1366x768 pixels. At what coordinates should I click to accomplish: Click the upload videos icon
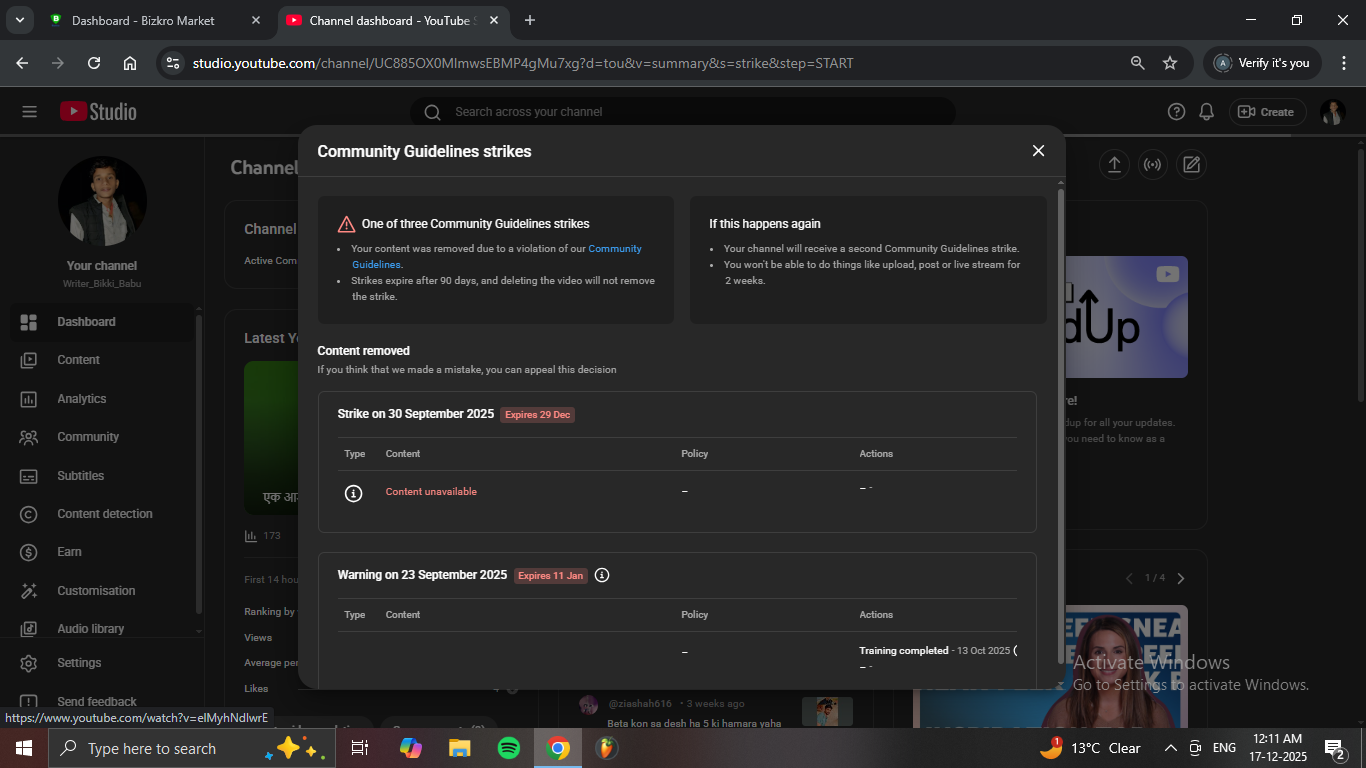[x=1114, y=165]
